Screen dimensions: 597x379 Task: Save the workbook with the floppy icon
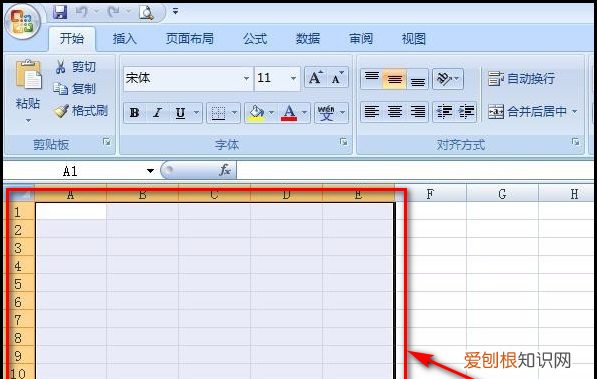[x=60, y=12]
